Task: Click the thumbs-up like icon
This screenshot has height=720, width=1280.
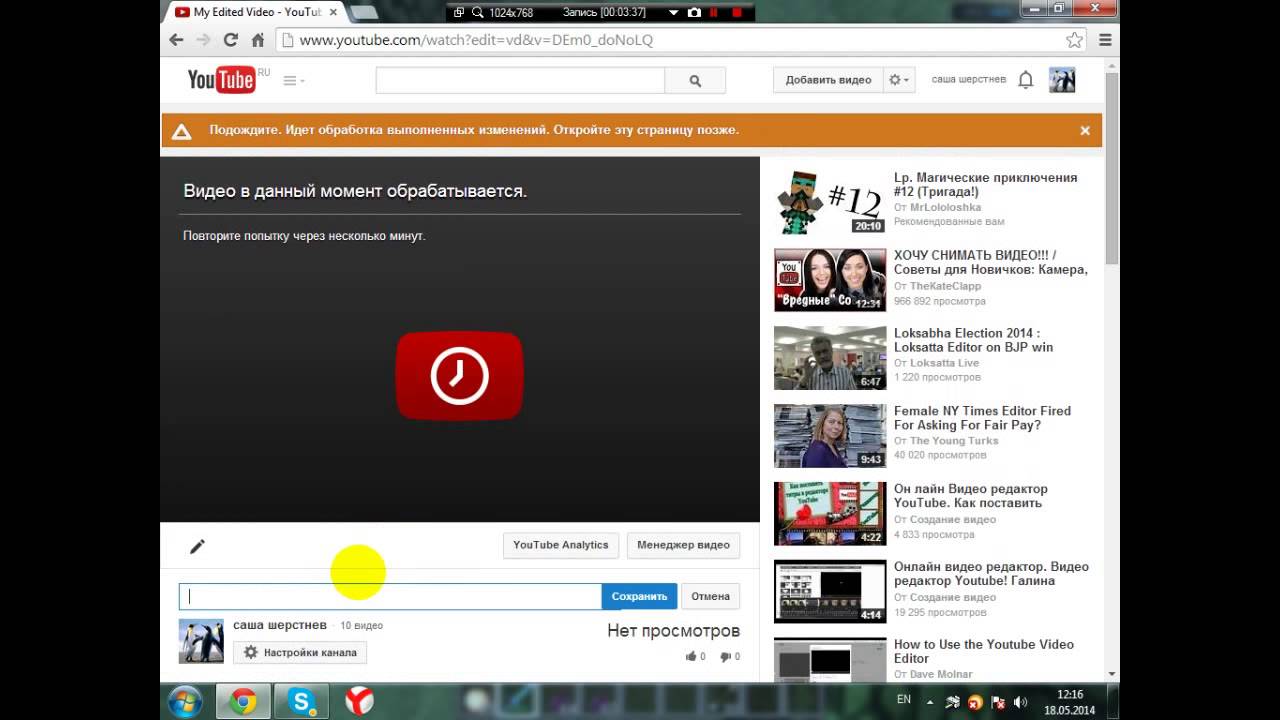Action: click(691, 657)
